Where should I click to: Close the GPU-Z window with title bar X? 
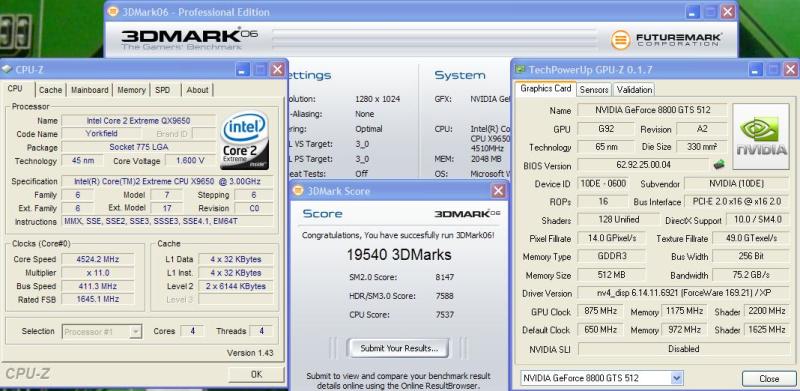pyautogui.click(x=790, y=69)
